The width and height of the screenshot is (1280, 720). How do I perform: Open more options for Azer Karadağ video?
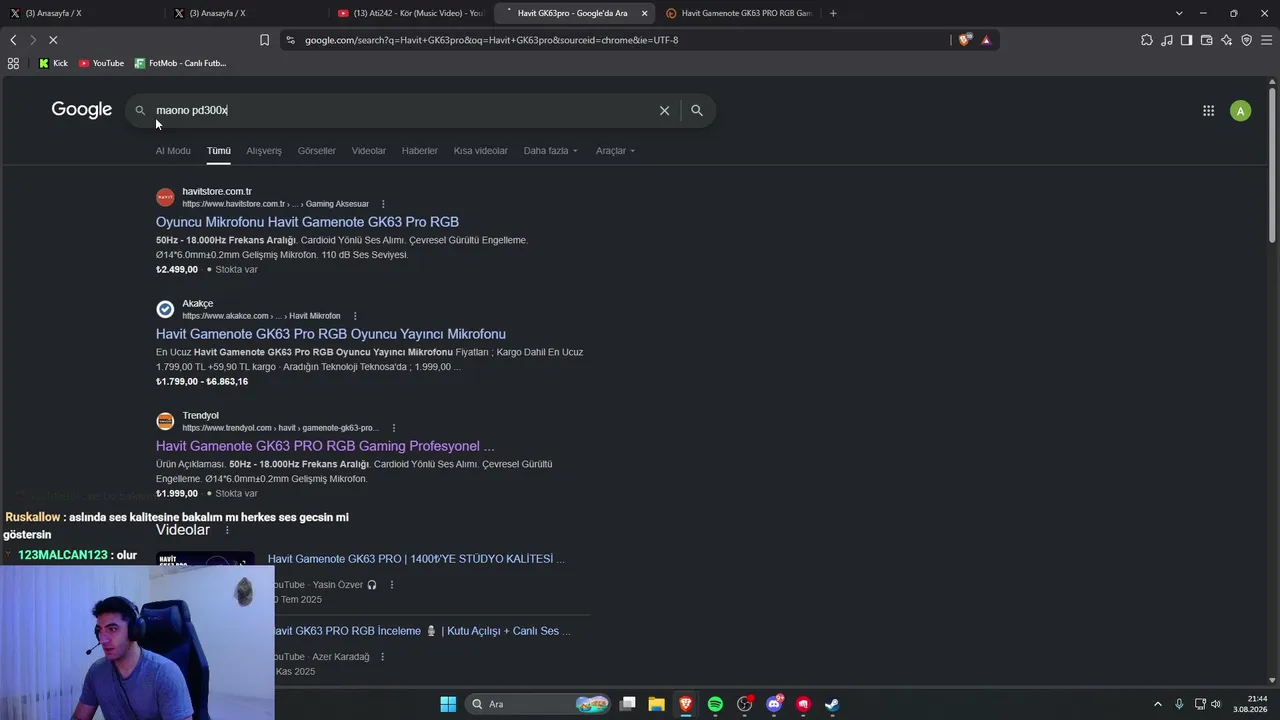point(383,657)
